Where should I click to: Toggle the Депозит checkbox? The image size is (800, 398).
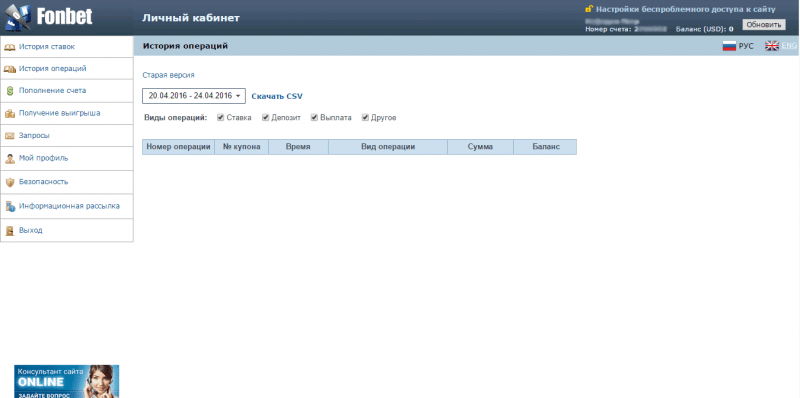point(265,117)
